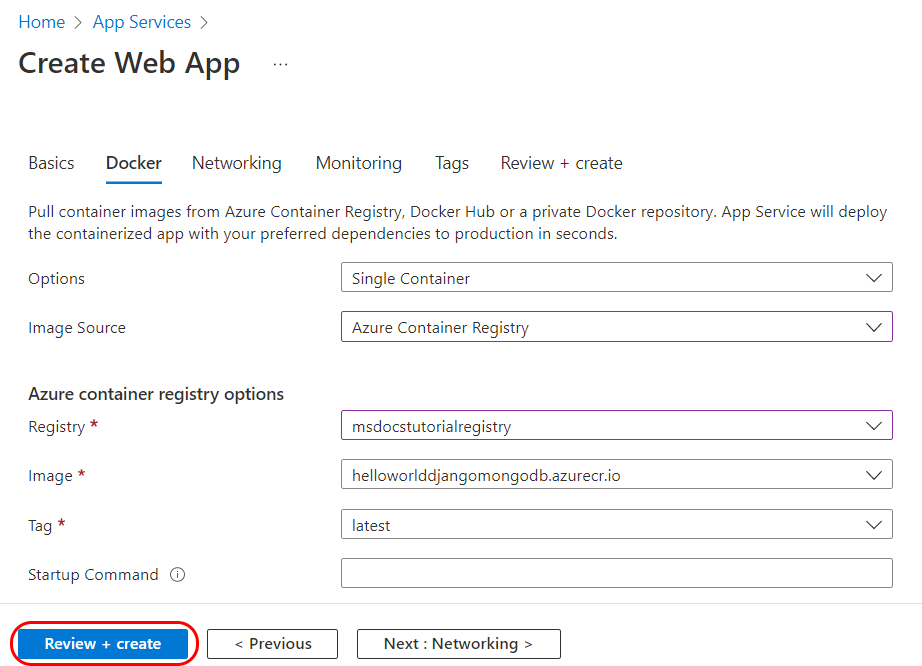Click Next : Networking
922x666 pixels.
tap(458, 643)
